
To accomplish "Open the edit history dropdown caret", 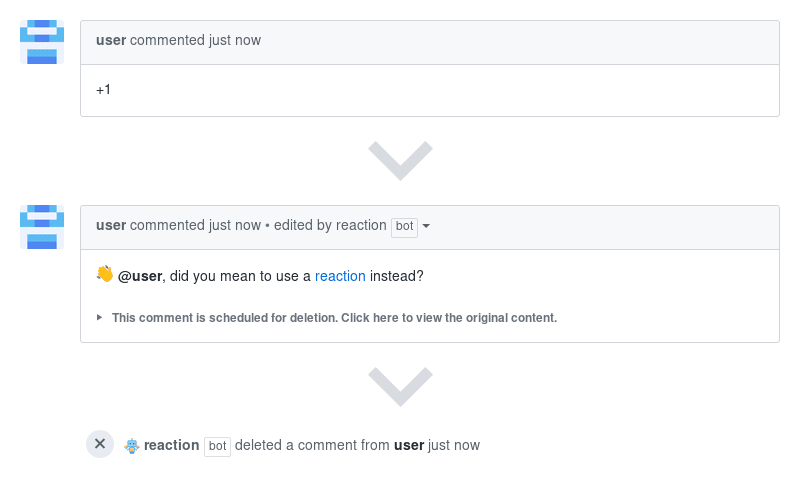I will [x=427, y=226].
